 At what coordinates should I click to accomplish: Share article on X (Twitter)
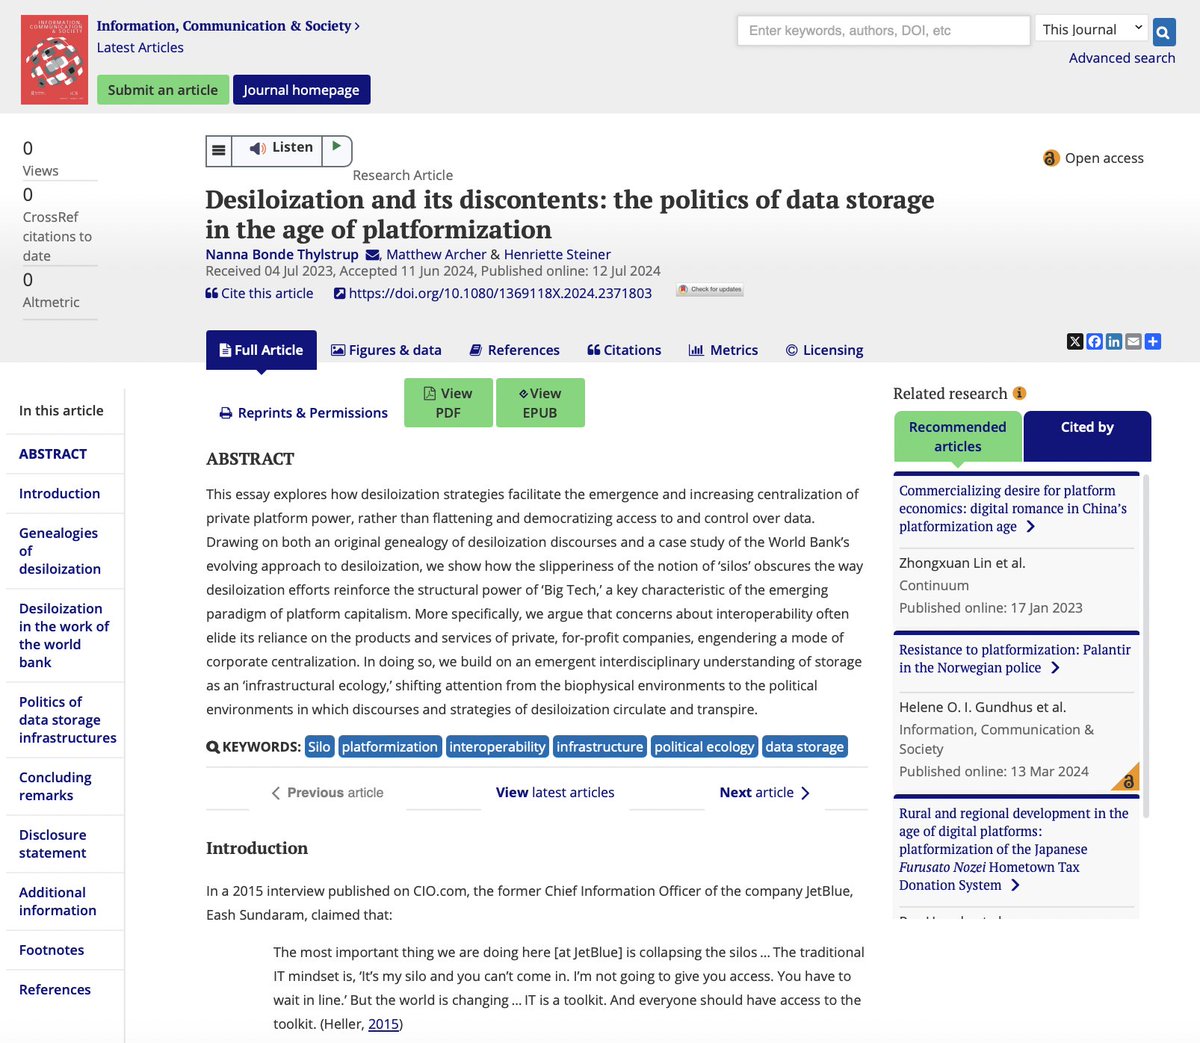[1075, 342]
